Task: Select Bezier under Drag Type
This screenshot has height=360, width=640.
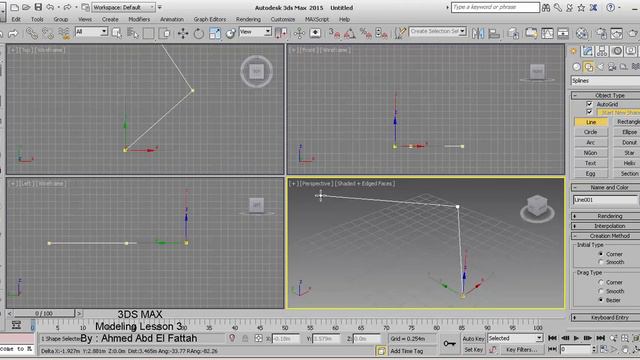Action: (x=601, y=300)
